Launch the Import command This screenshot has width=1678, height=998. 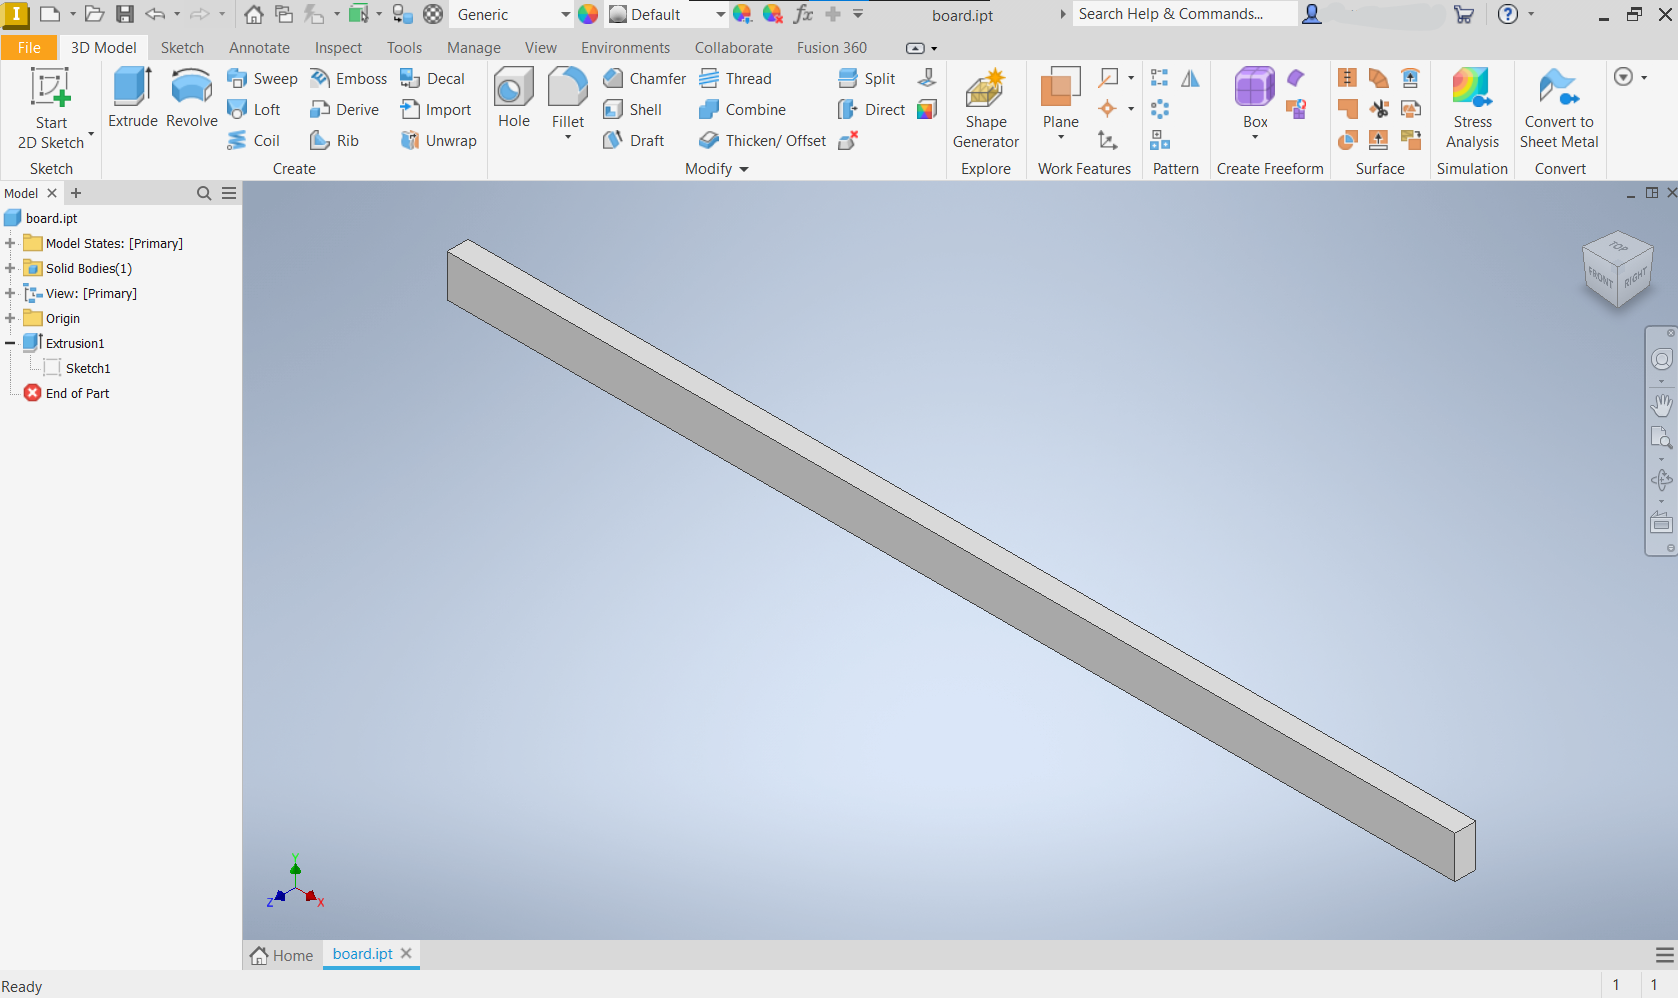point(435,110)
